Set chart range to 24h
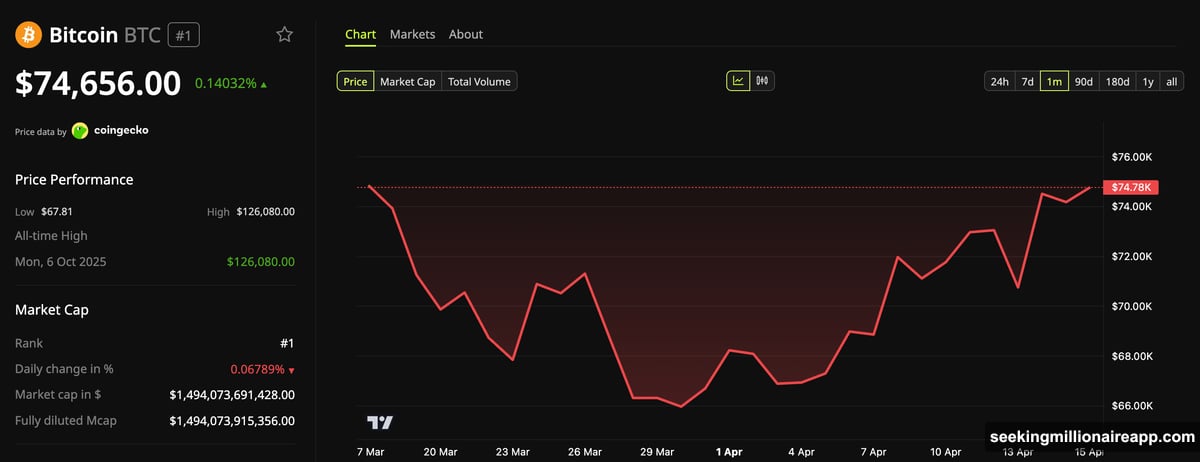This screenshot has height=462, width=1200. click(x=999, y=82)
